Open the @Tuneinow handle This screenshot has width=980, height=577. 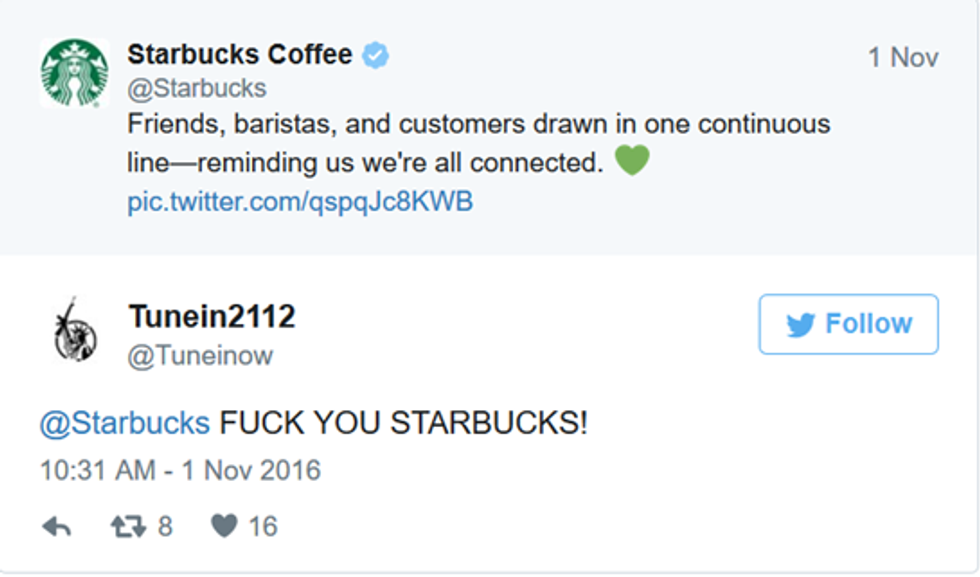(200, 356)
